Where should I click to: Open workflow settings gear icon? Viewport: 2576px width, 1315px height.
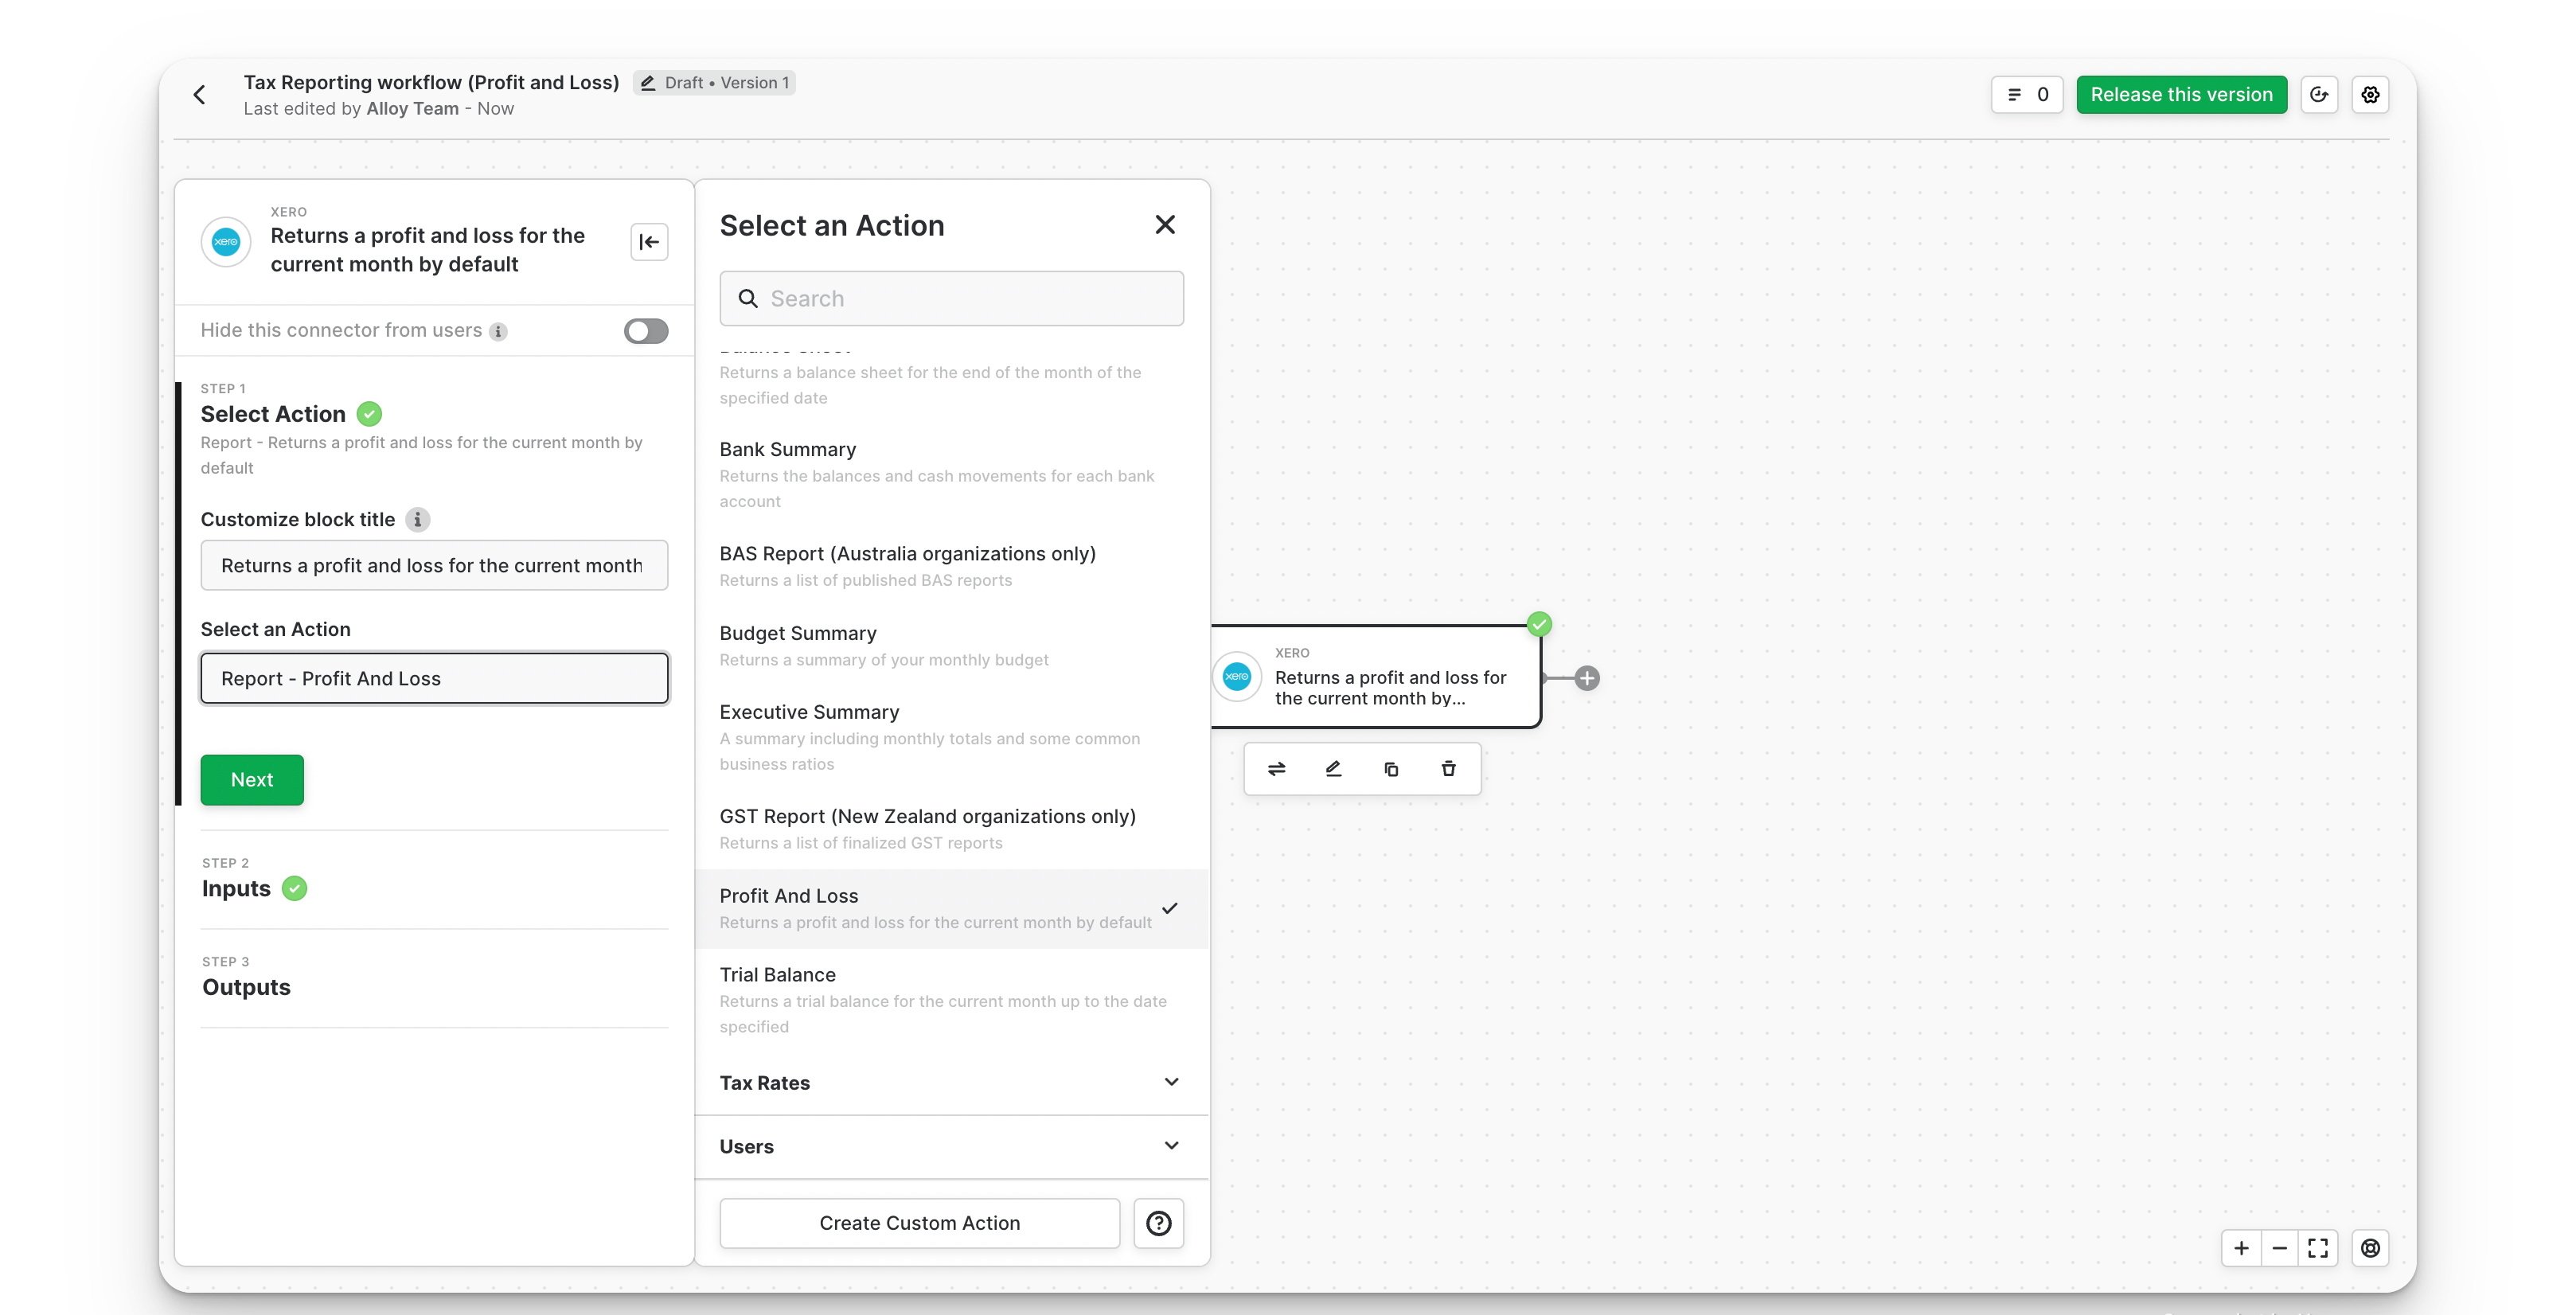pos(2370,95)
